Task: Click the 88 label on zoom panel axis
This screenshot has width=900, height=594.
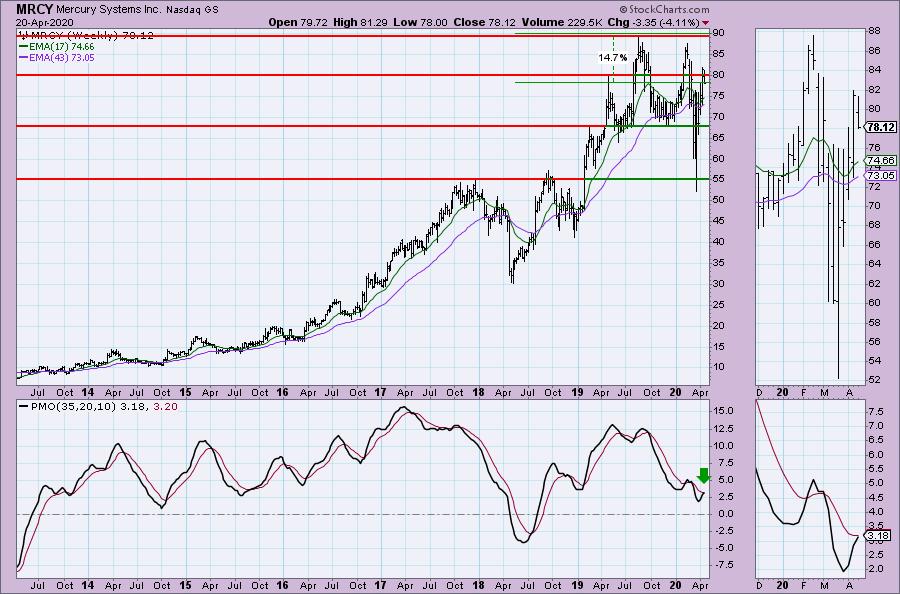Action: [x=874, y=31]
